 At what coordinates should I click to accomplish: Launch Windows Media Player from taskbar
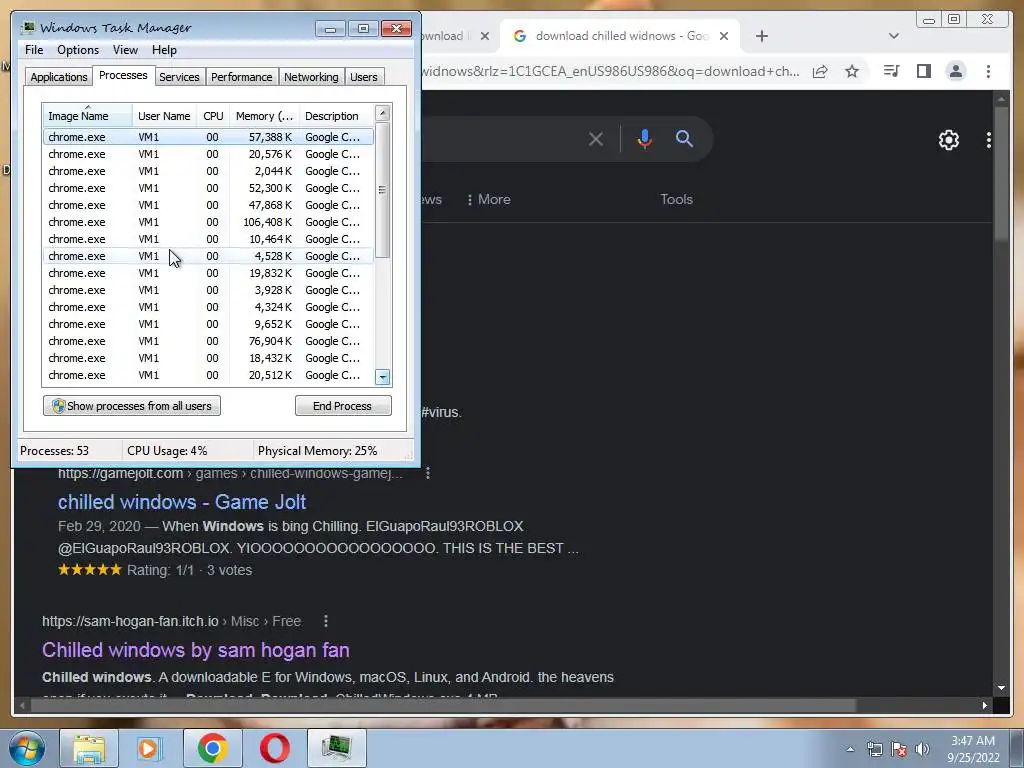[x=148, y=748]
